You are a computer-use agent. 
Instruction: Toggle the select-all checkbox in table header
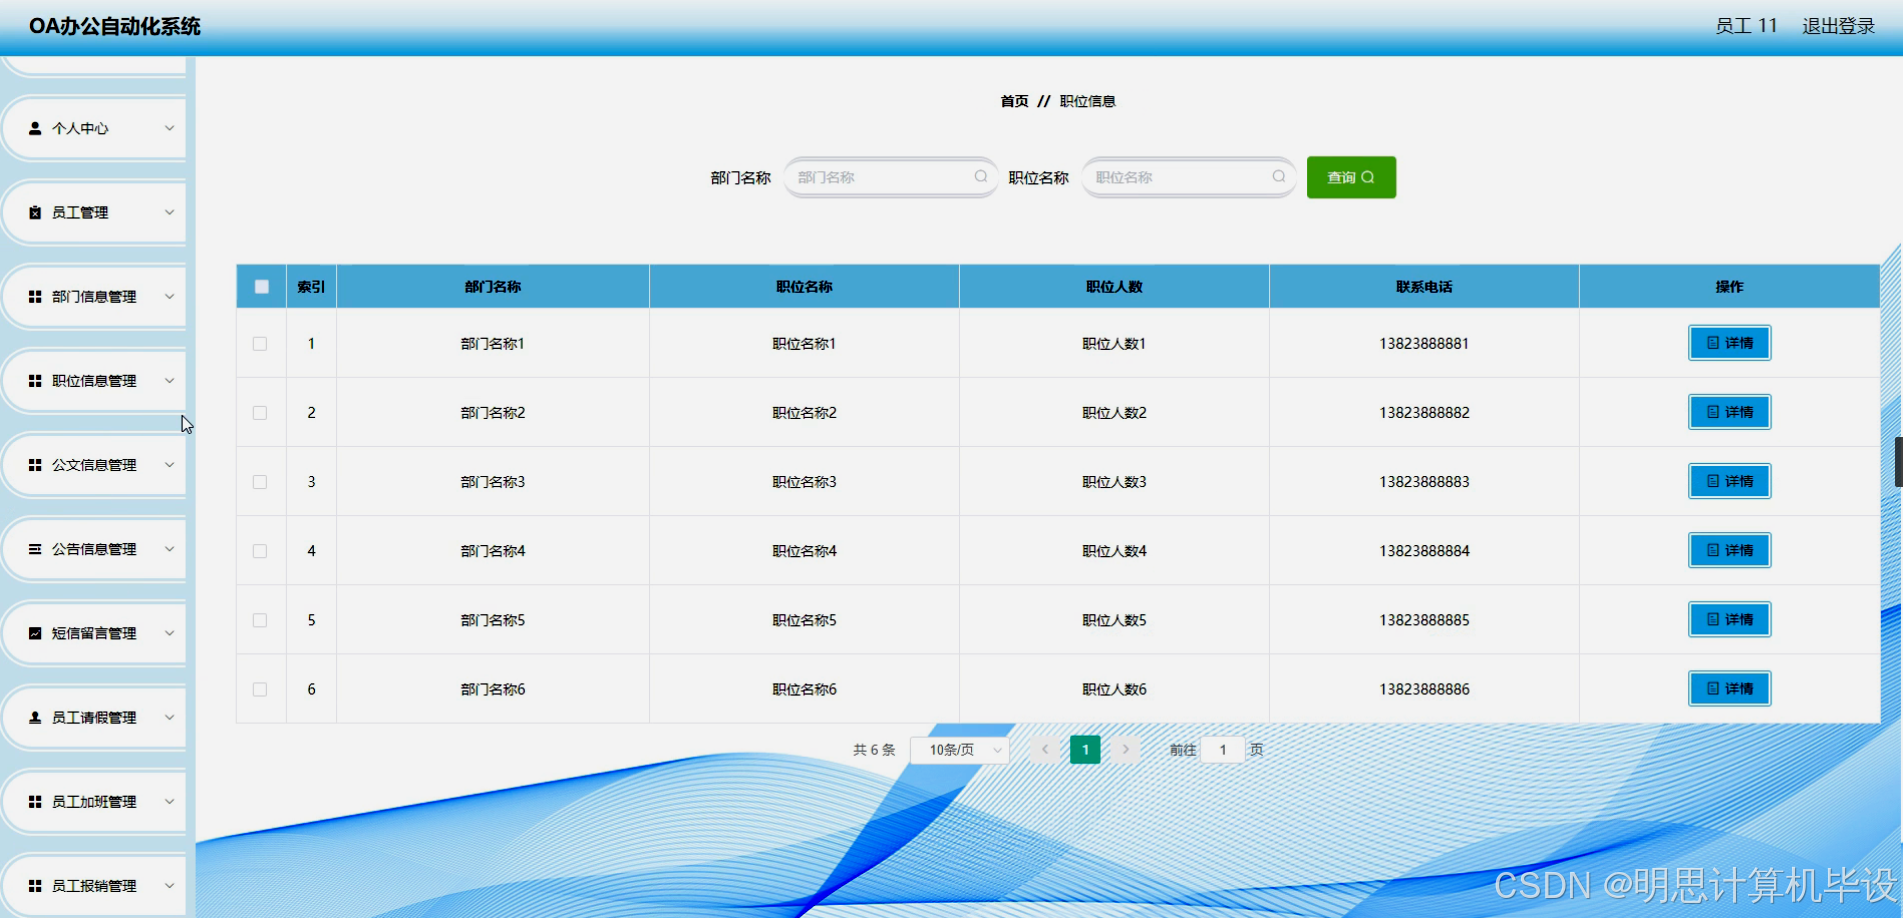[x=261, y=286]
